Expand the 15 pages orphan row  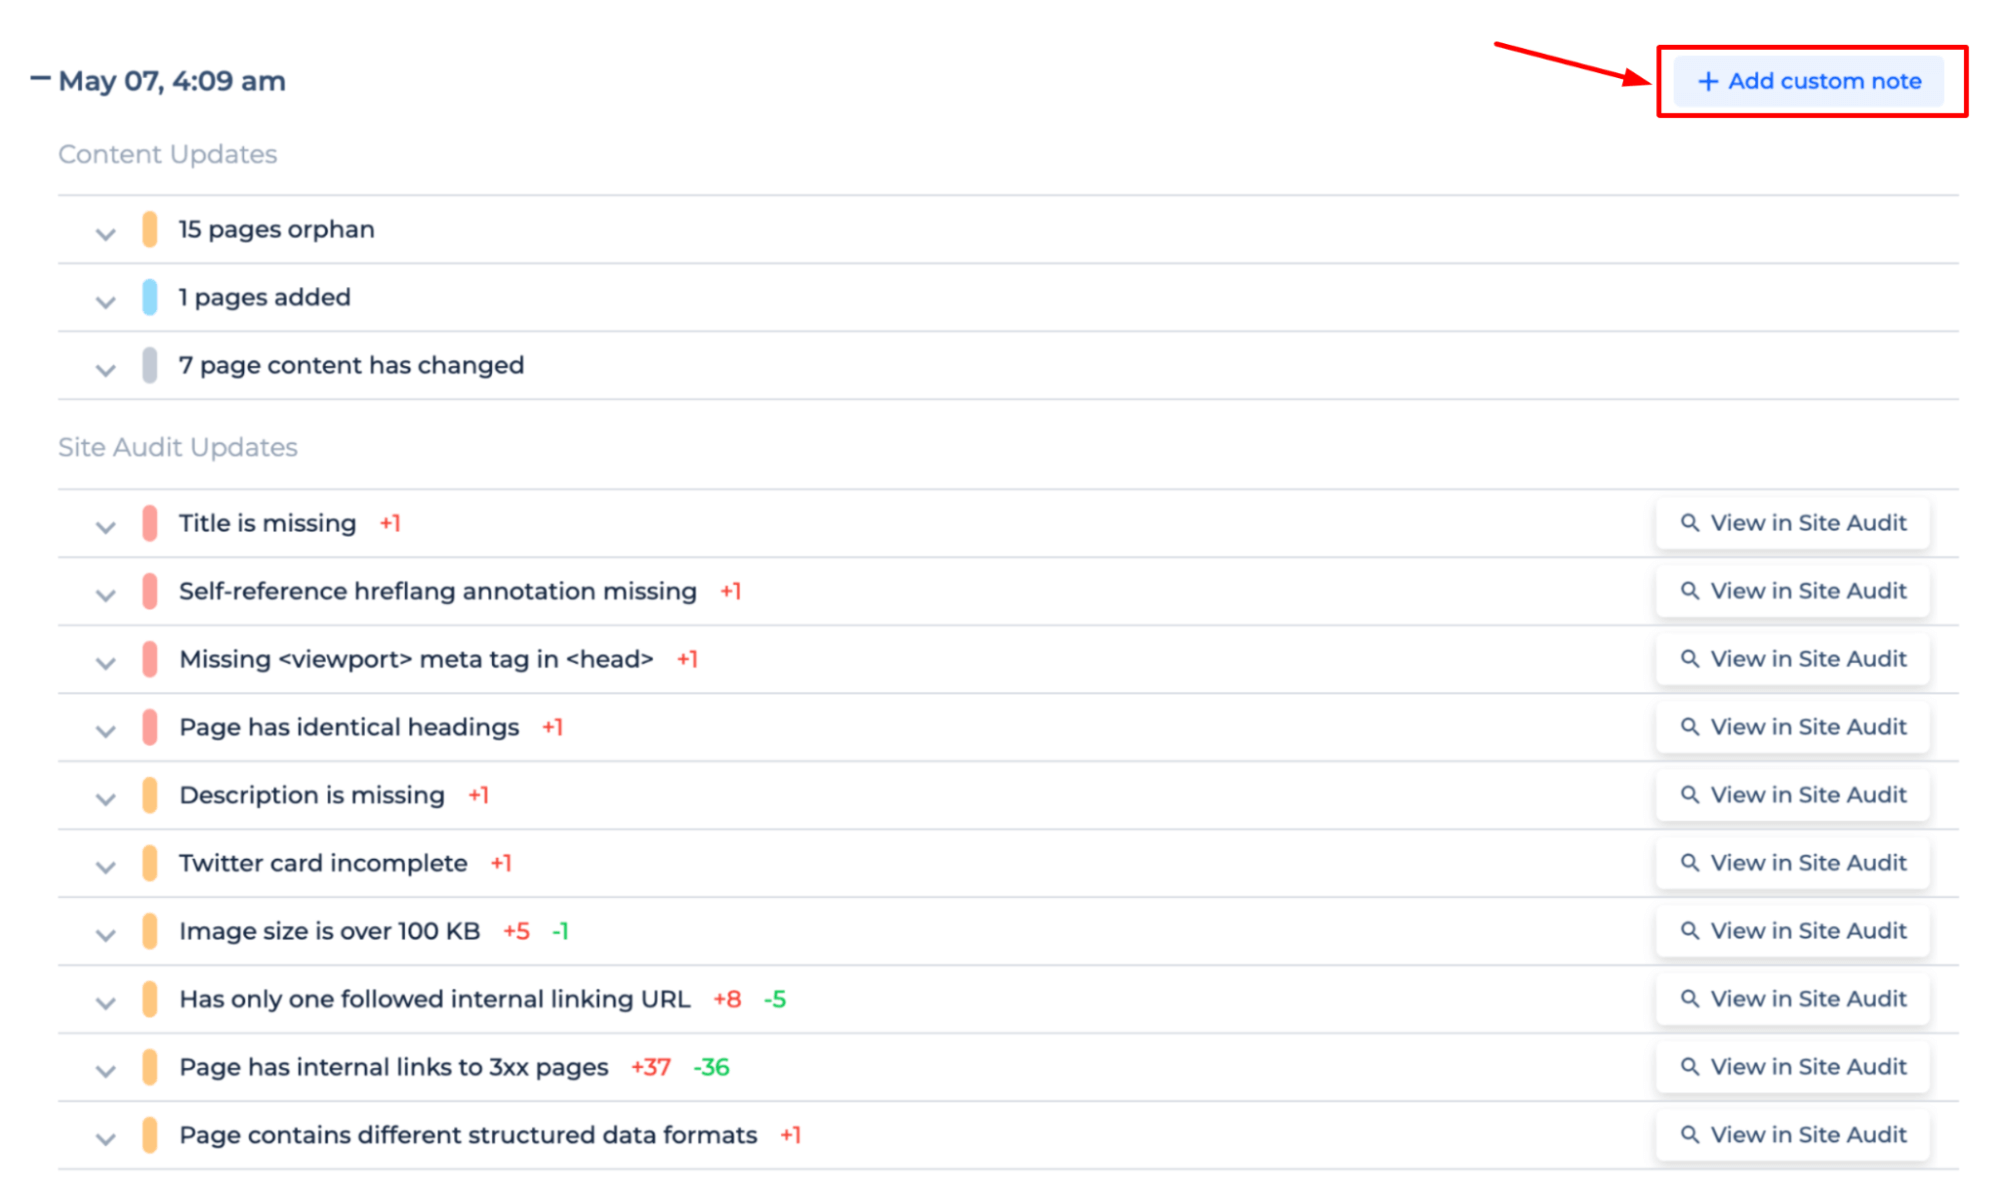[x=105, y=234]
